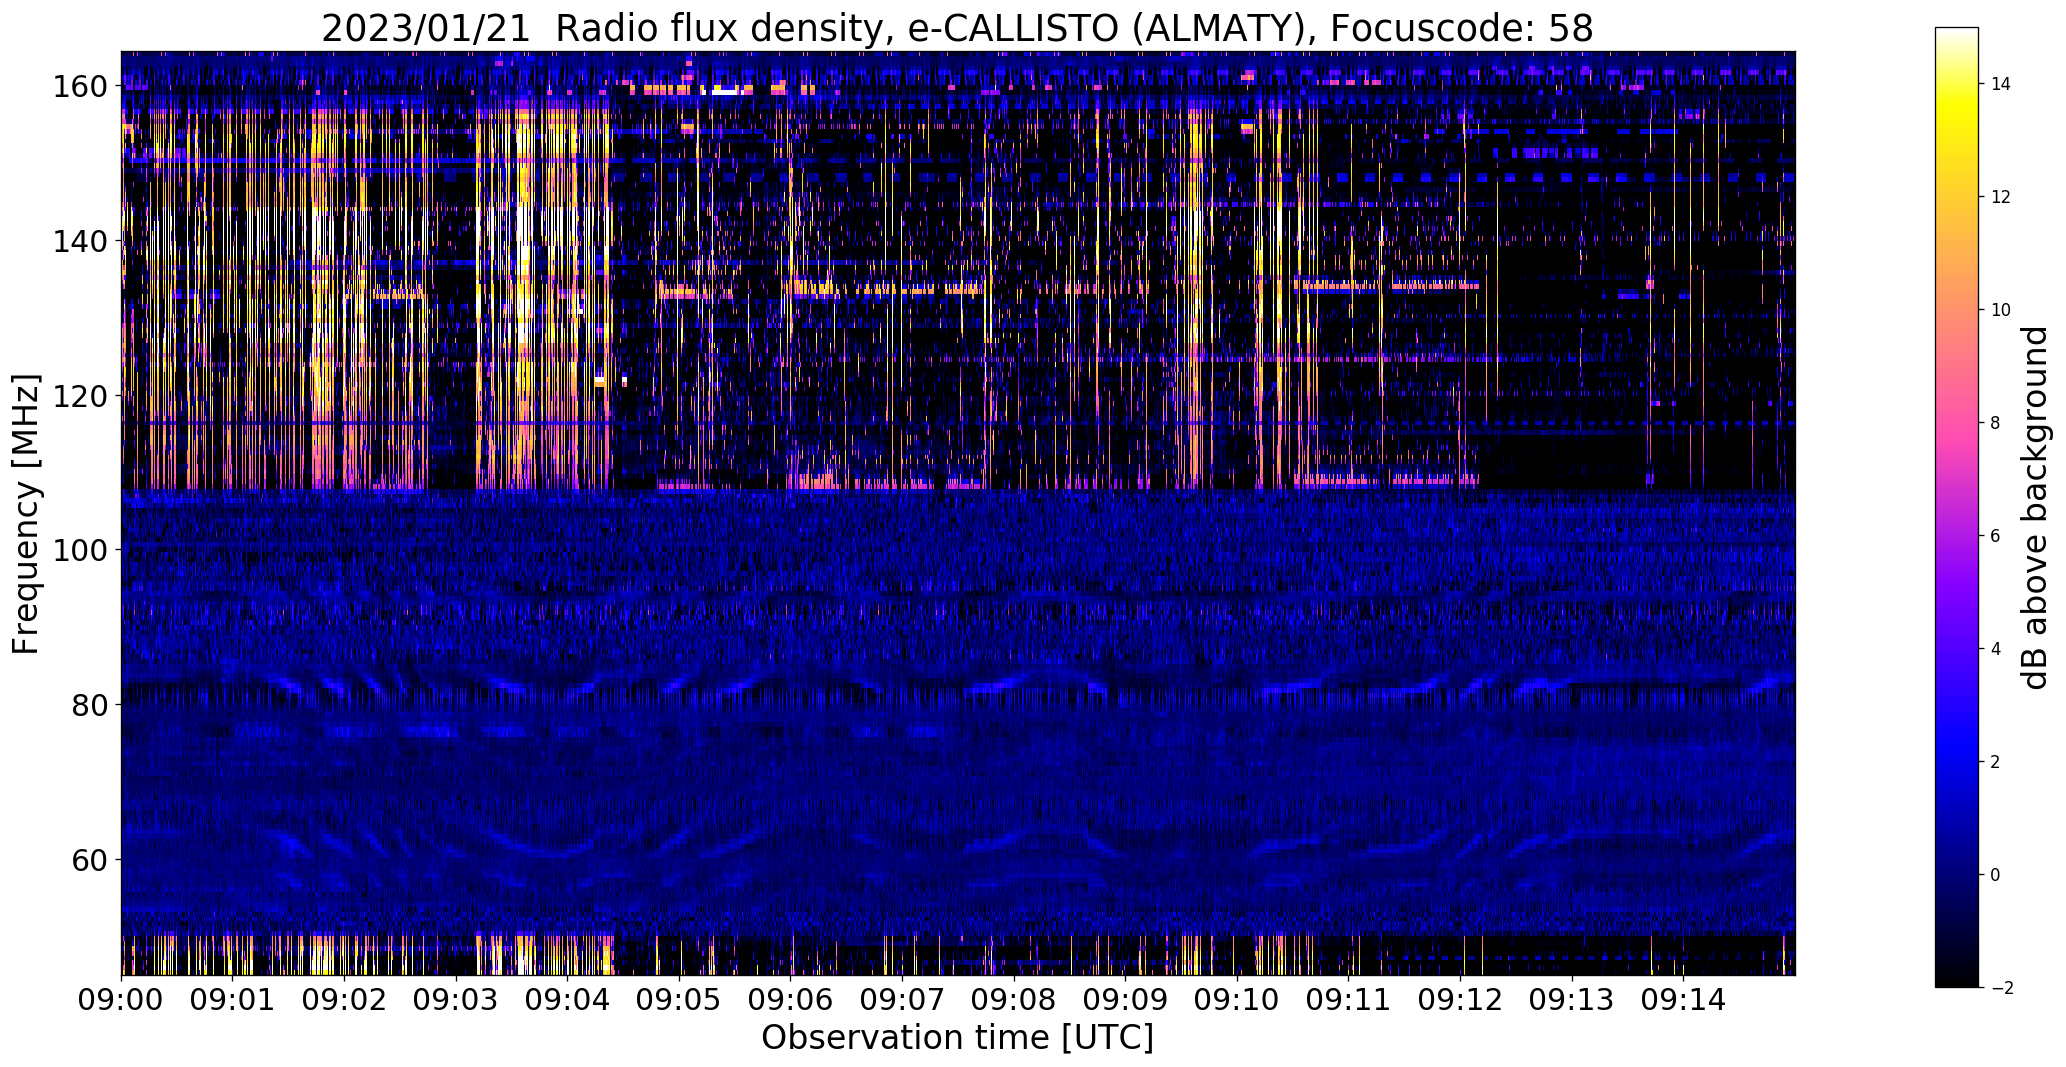2066x1067 pixels.
Task: Click the 09:05 time tick label
Action: point(680,1000)
